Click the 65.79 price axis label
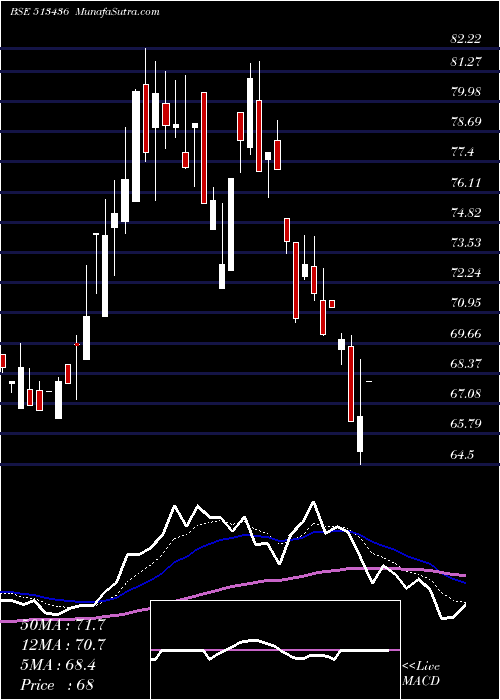Image resolution: width=500 pixels, height=700 pixels. pyautogui.click(x=466, y=424)
